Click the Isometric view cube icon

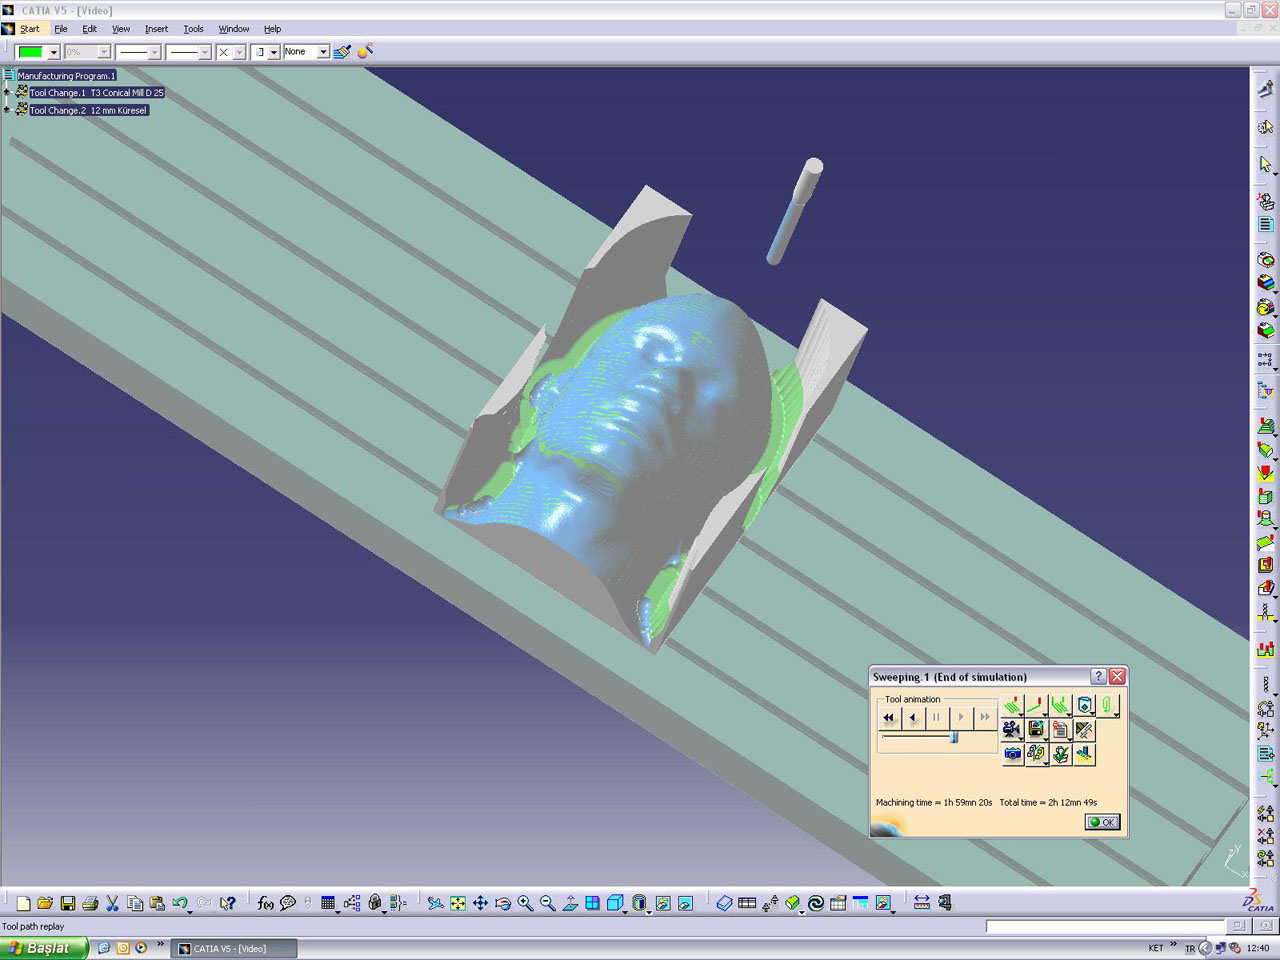[x=615, y=903]
